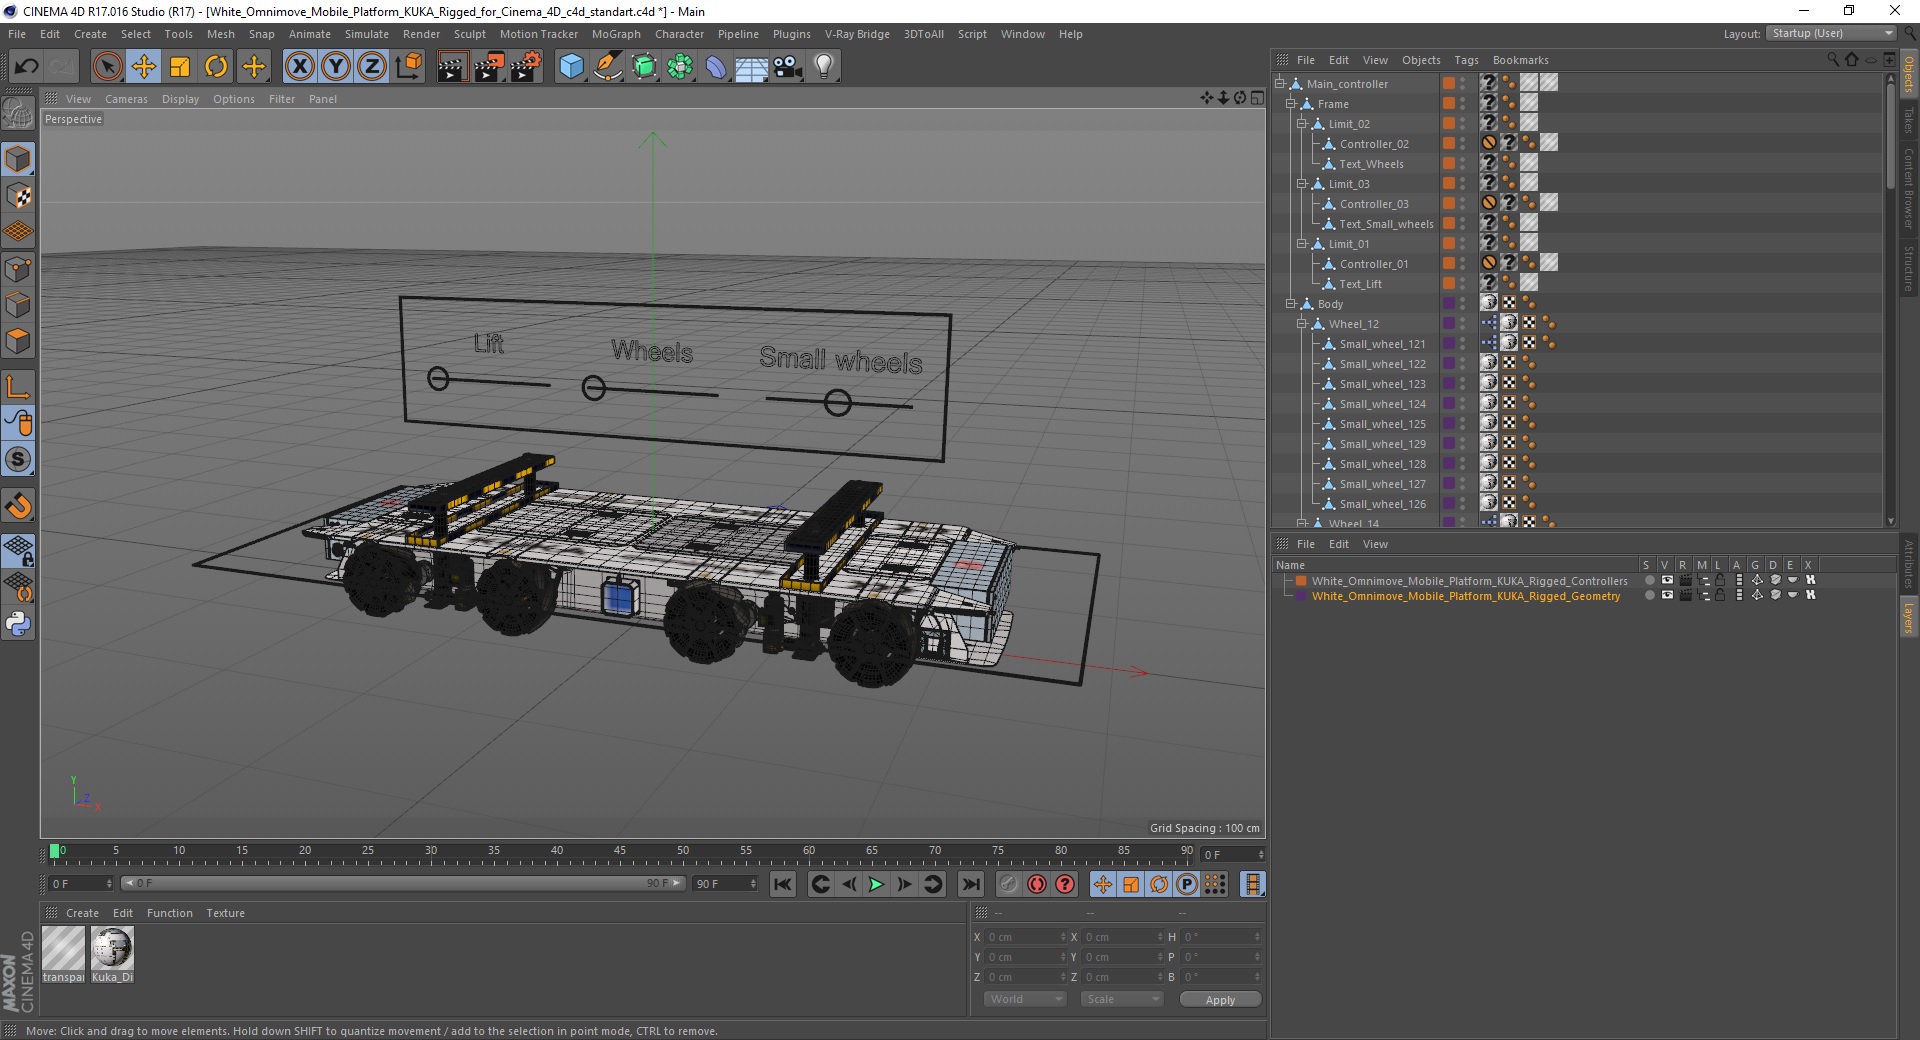This screenshot has width=1920, height=1040.
Task: Switch to Model mode
Action: click(18, 160)
